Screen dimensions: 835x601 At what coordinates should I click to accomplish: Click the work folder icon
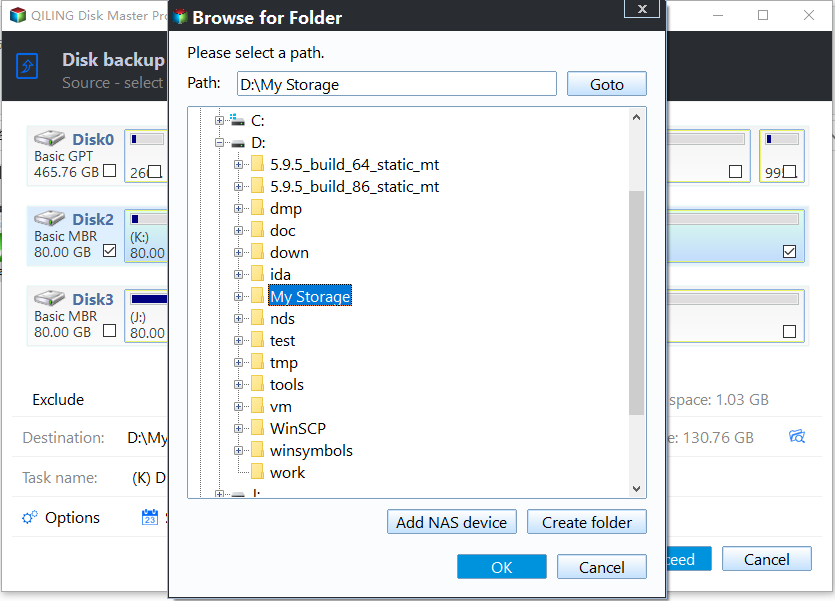click(x=257, y=471)
